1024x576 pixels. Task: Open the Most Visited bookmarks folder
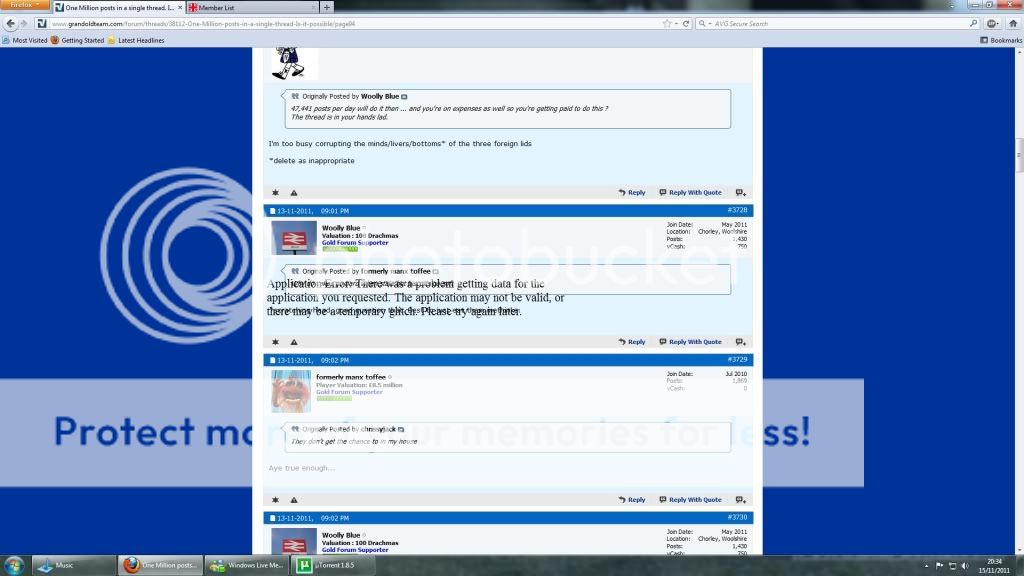pos(25,40)
